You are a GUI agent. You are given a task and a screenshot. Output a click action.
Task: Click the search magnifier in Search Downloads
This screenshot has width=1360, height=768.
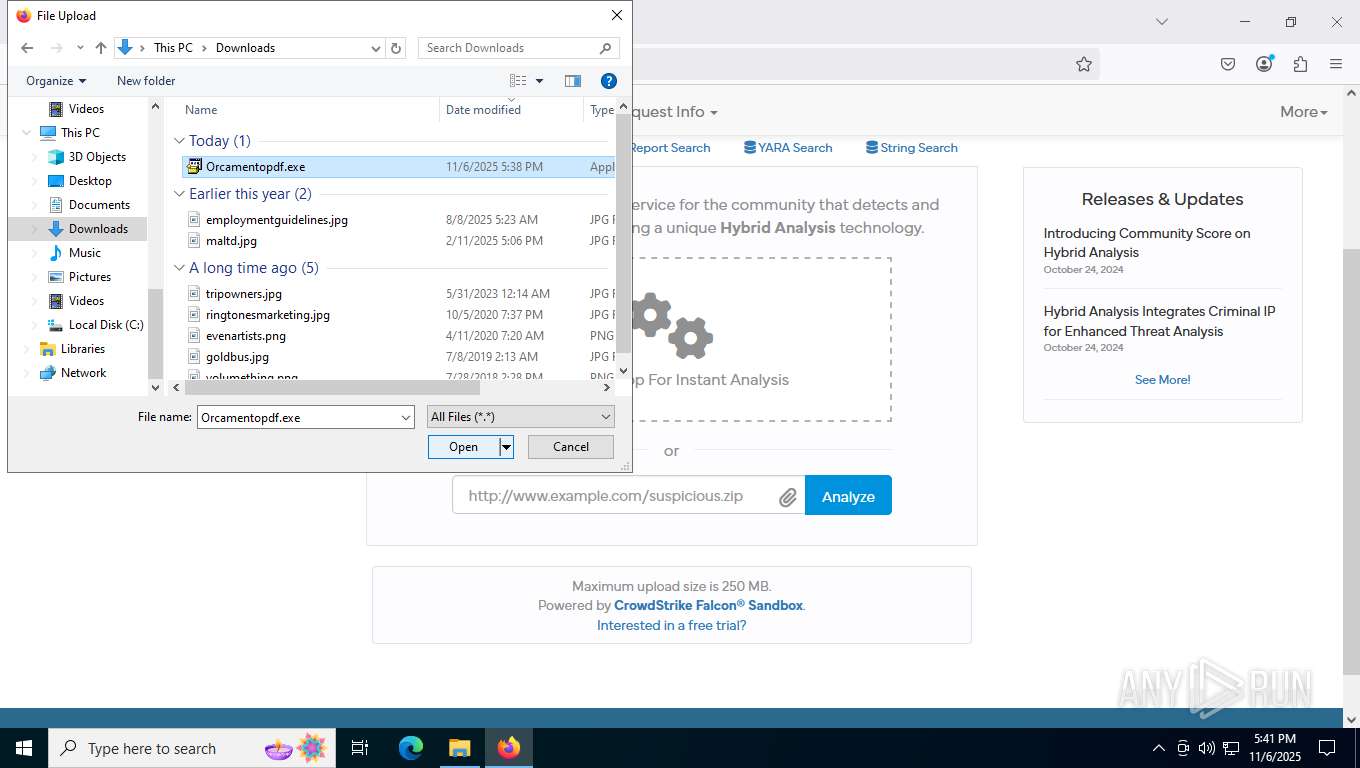pos(605,48)
